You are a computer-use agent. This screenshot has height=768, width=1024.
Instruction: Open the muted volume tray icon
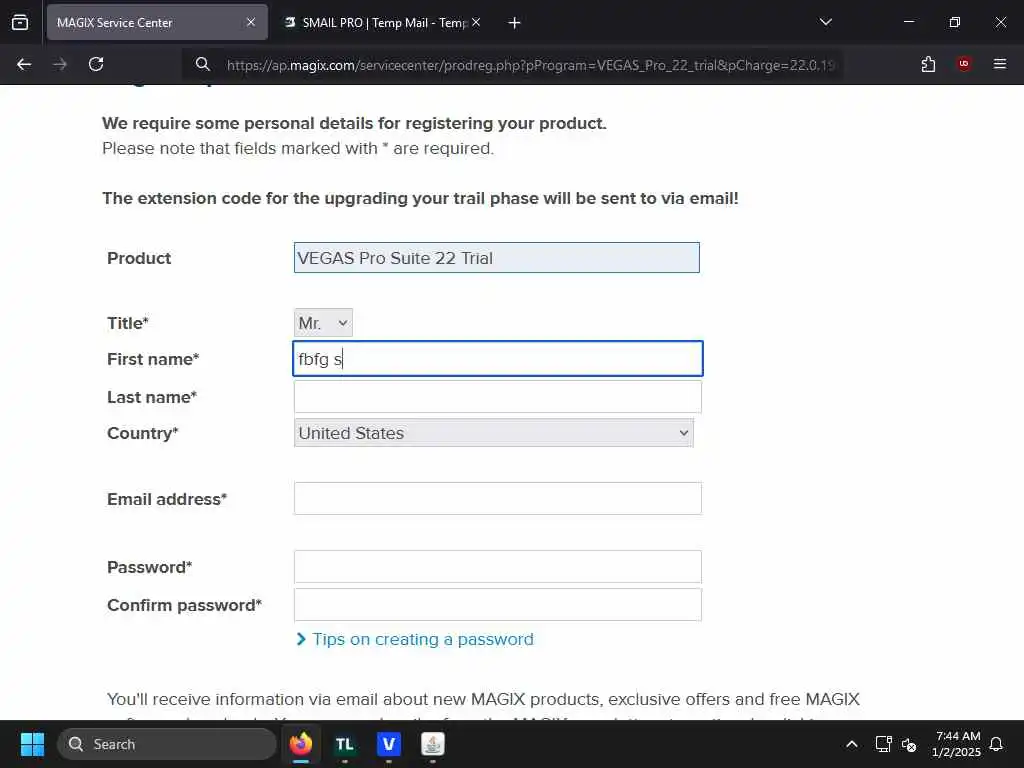pos(909,744)
